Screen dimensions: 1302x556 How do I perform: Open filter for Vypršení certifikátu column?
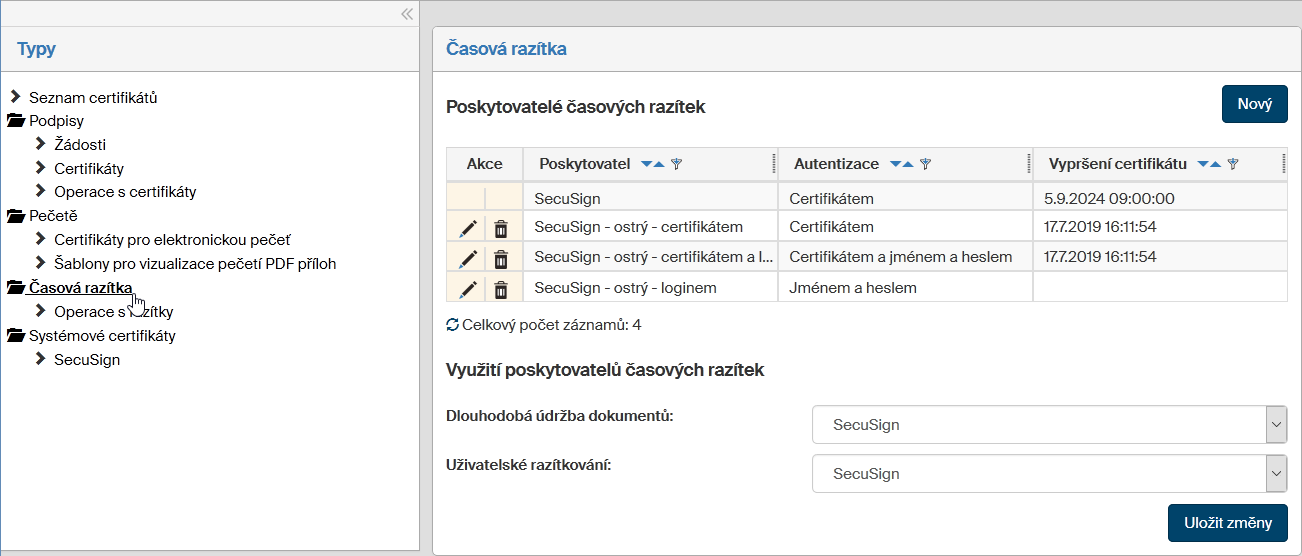tap(1233, 164)
